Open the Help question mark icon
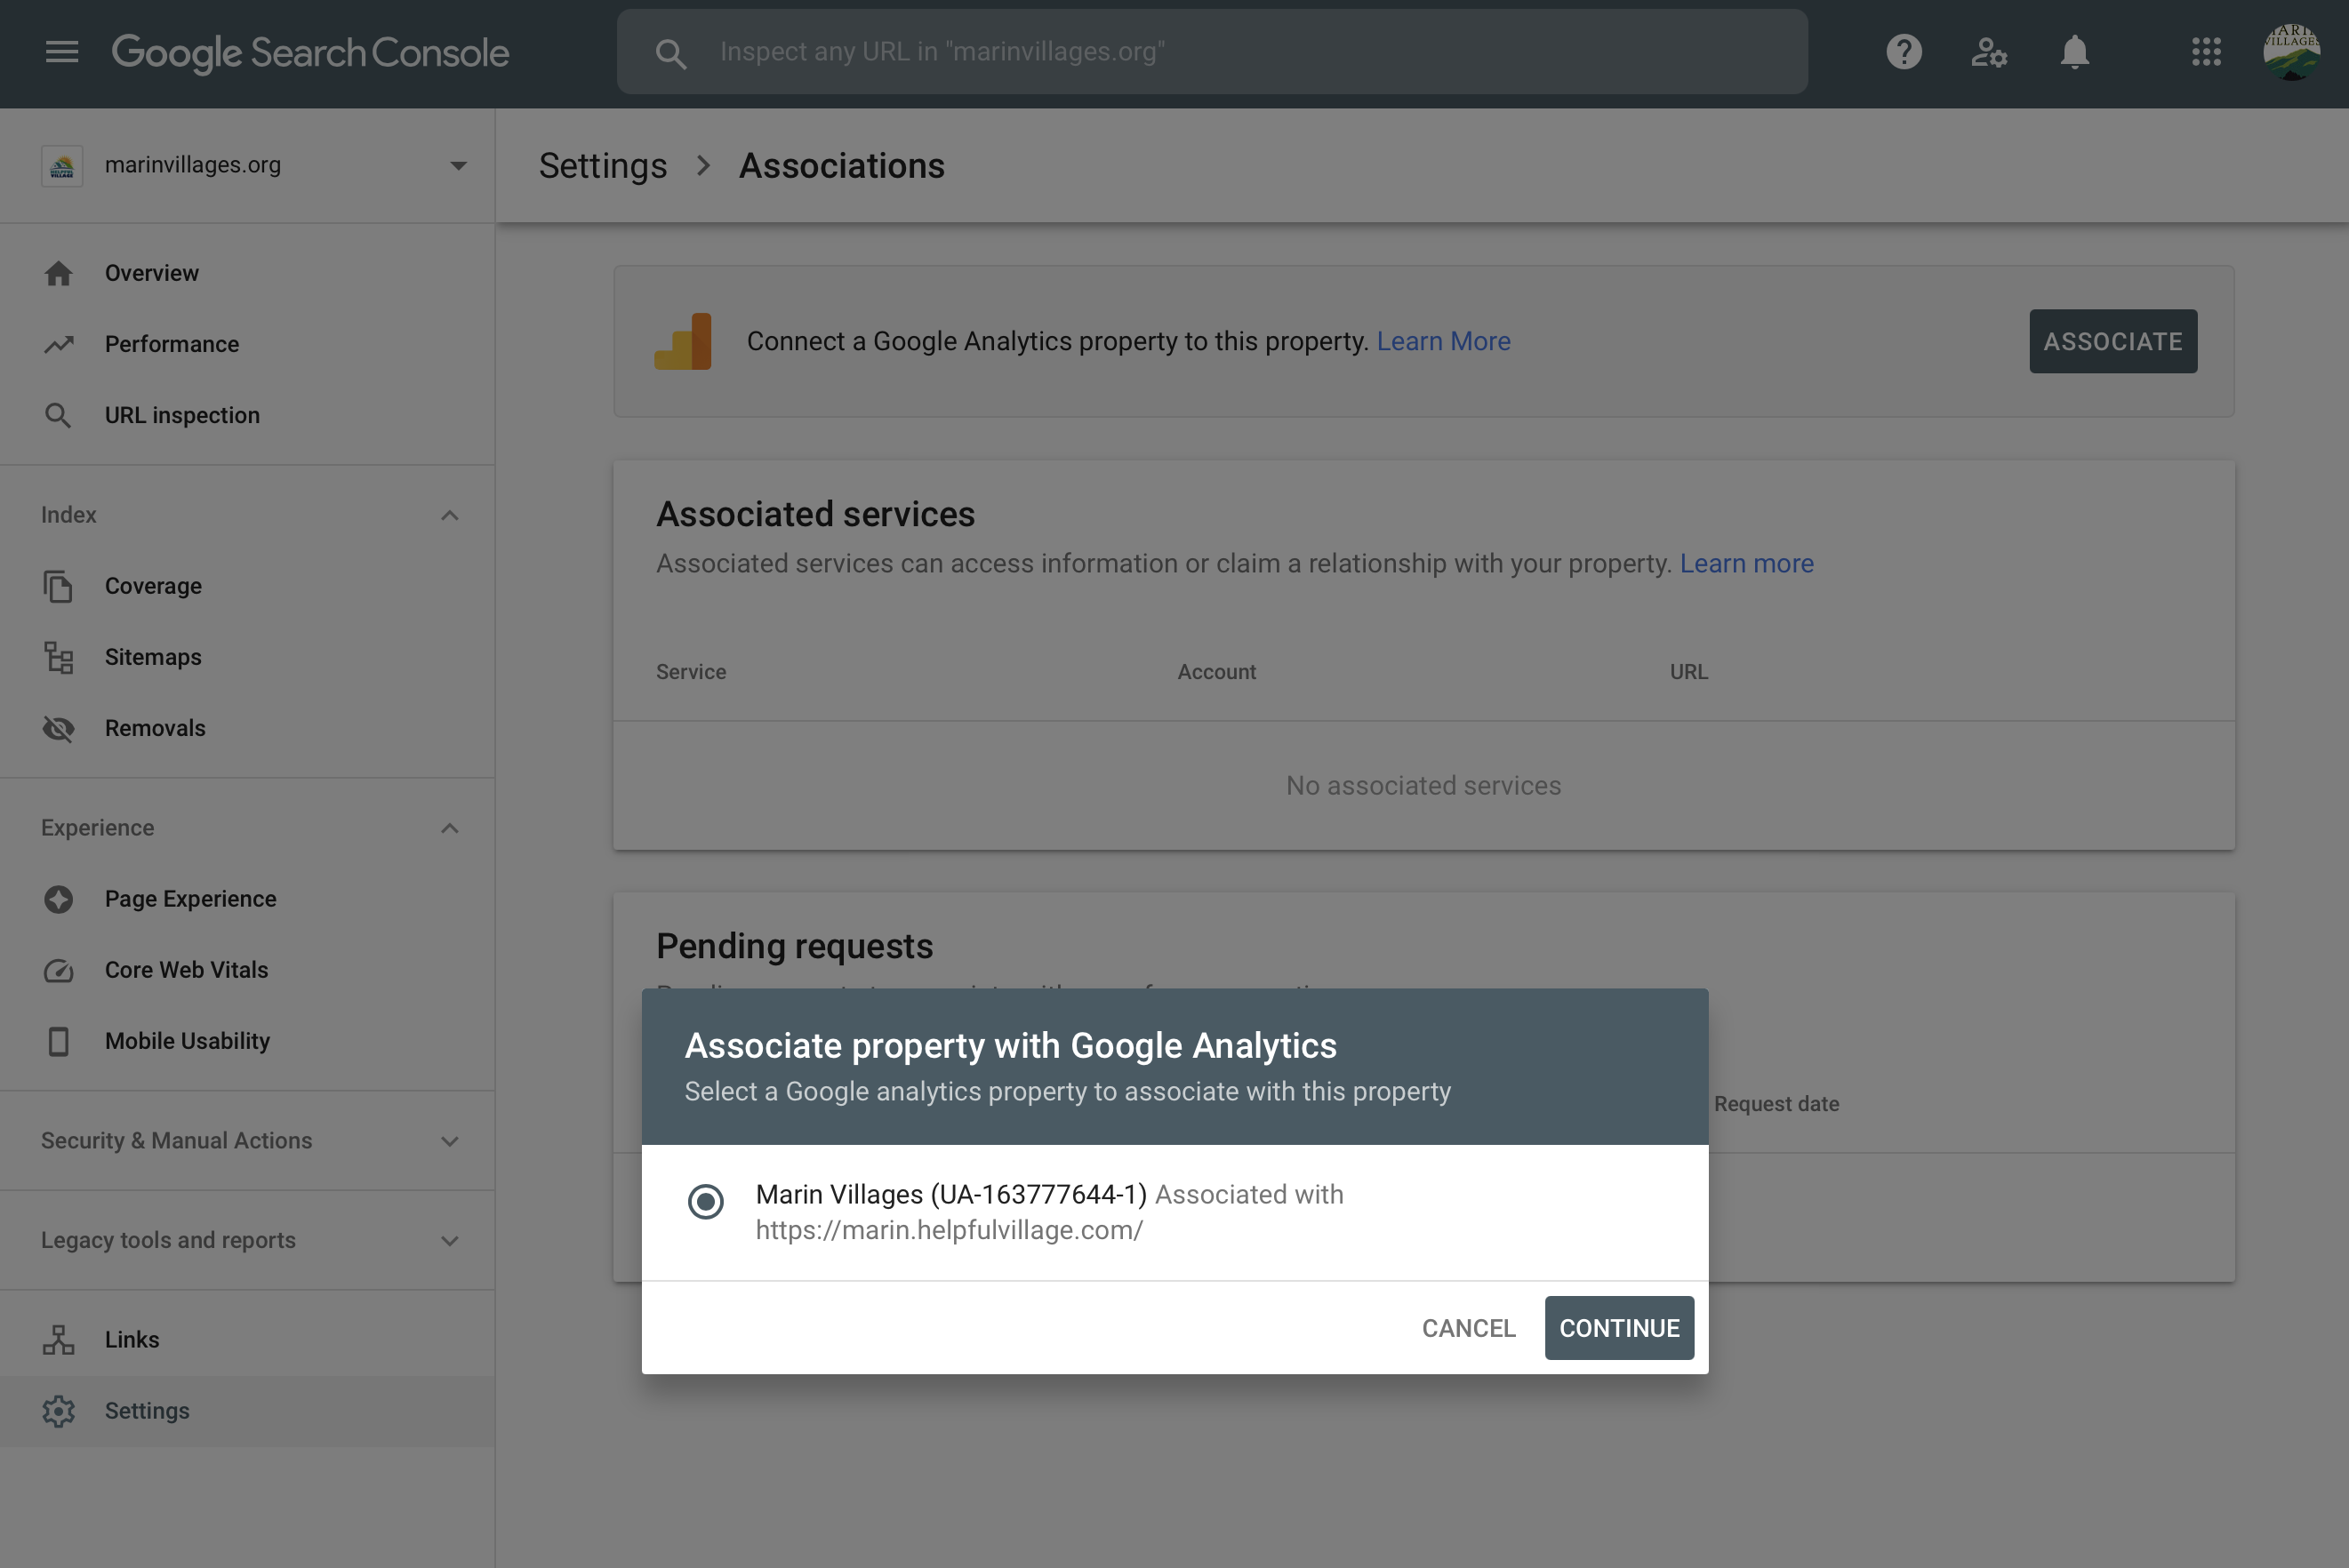The height and width of the screenshot is (1568, 2349). coord(1904,52)
